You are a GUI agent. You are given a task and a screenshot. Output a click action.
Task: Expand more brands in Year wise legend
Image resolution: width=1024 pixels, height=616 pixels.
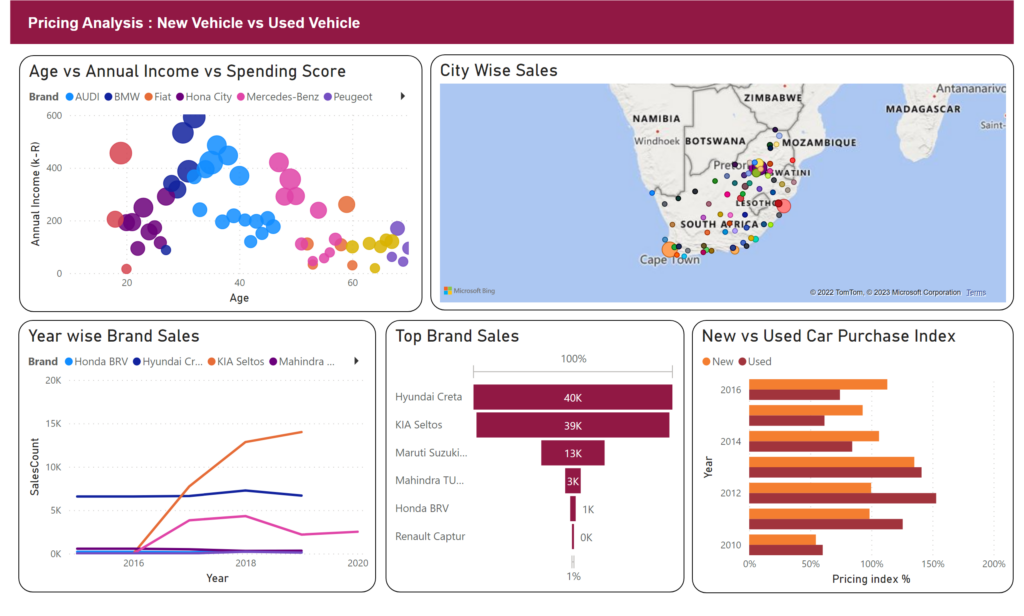point(356,361)
